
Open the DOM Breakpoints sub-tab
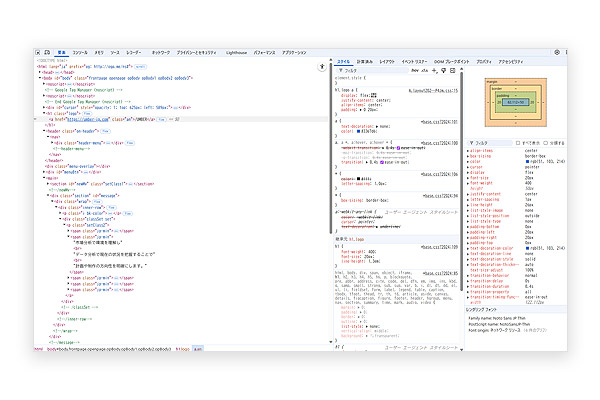coord(452,62)
